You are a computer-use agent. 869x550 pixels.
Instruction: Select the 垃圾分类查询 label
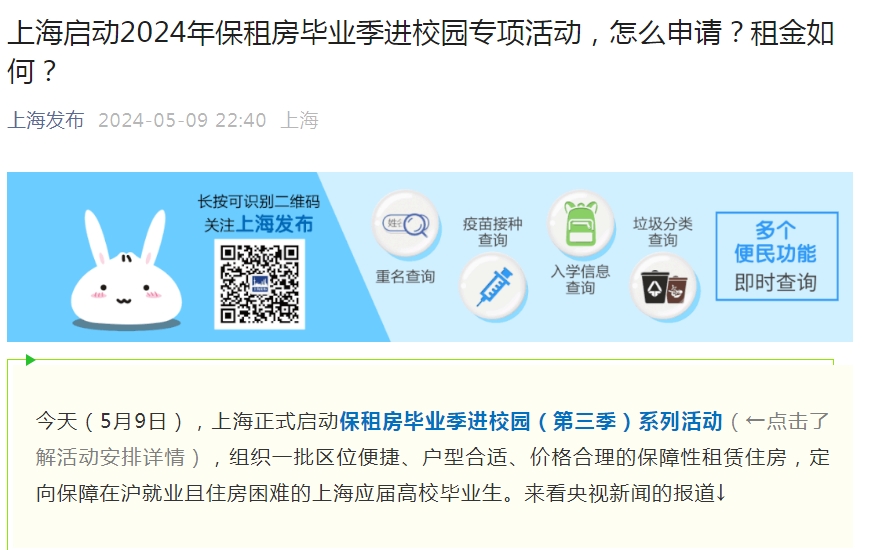[663, 232]
